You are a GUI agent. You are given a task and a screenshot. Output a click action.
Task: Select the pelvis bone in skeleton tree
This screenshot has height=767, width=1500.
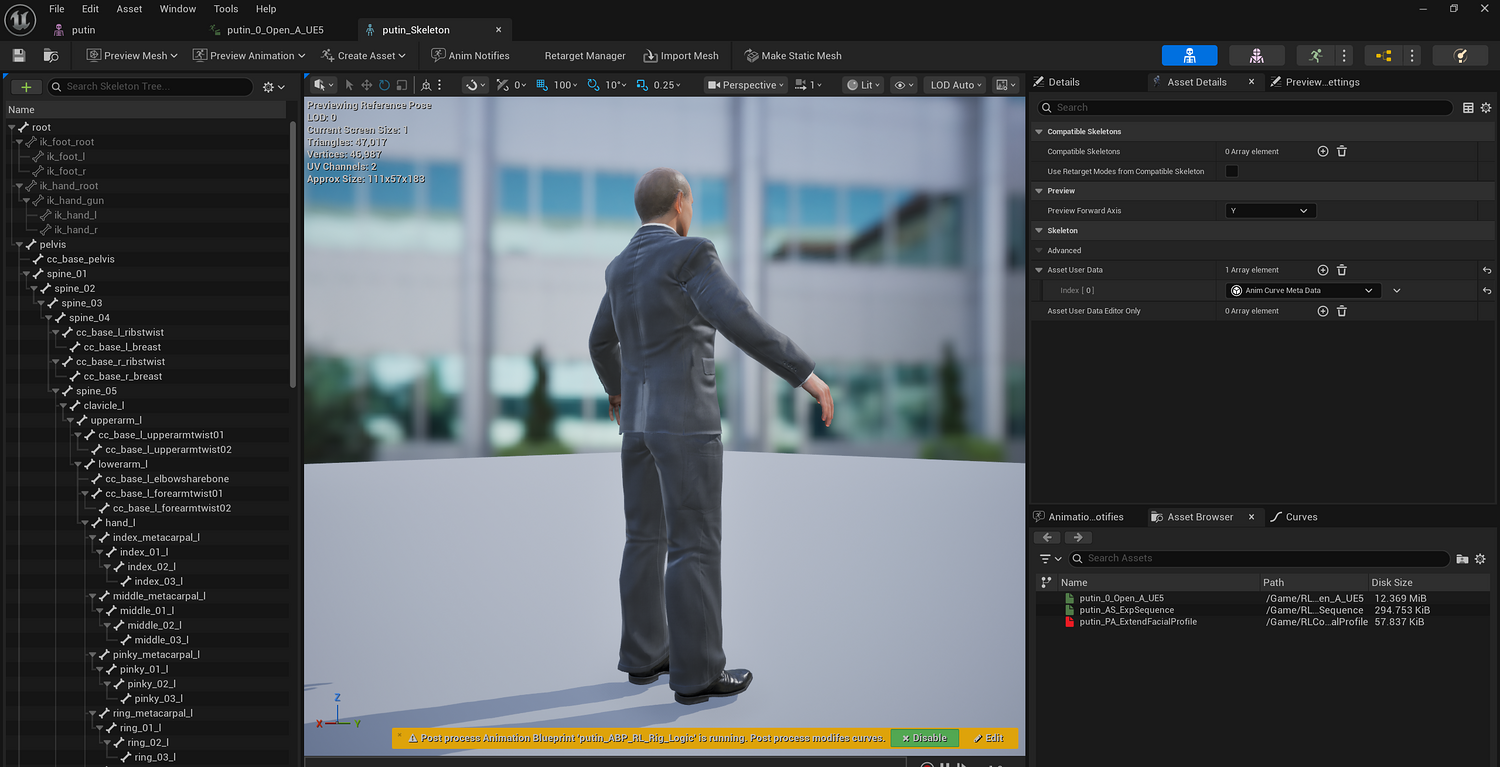pos(53,245)
